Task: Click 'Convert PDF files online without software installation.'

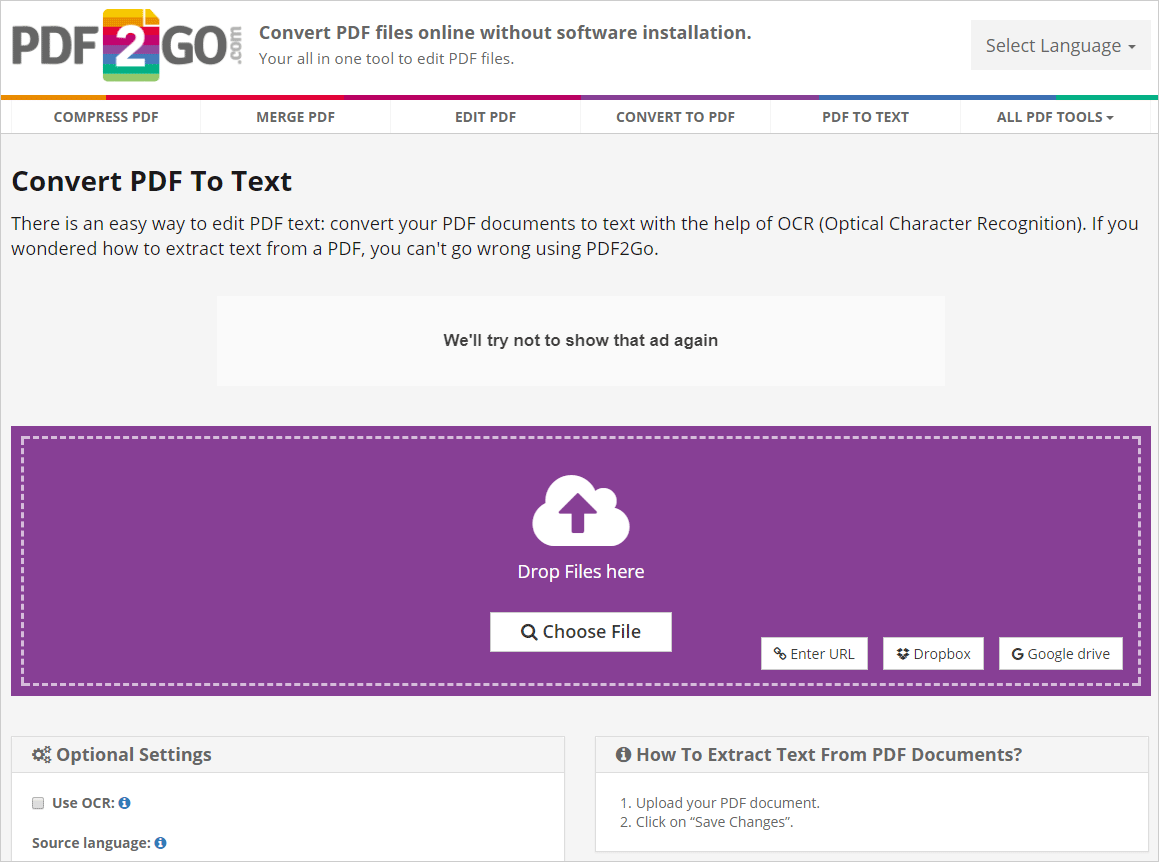Action: (505, 33)
